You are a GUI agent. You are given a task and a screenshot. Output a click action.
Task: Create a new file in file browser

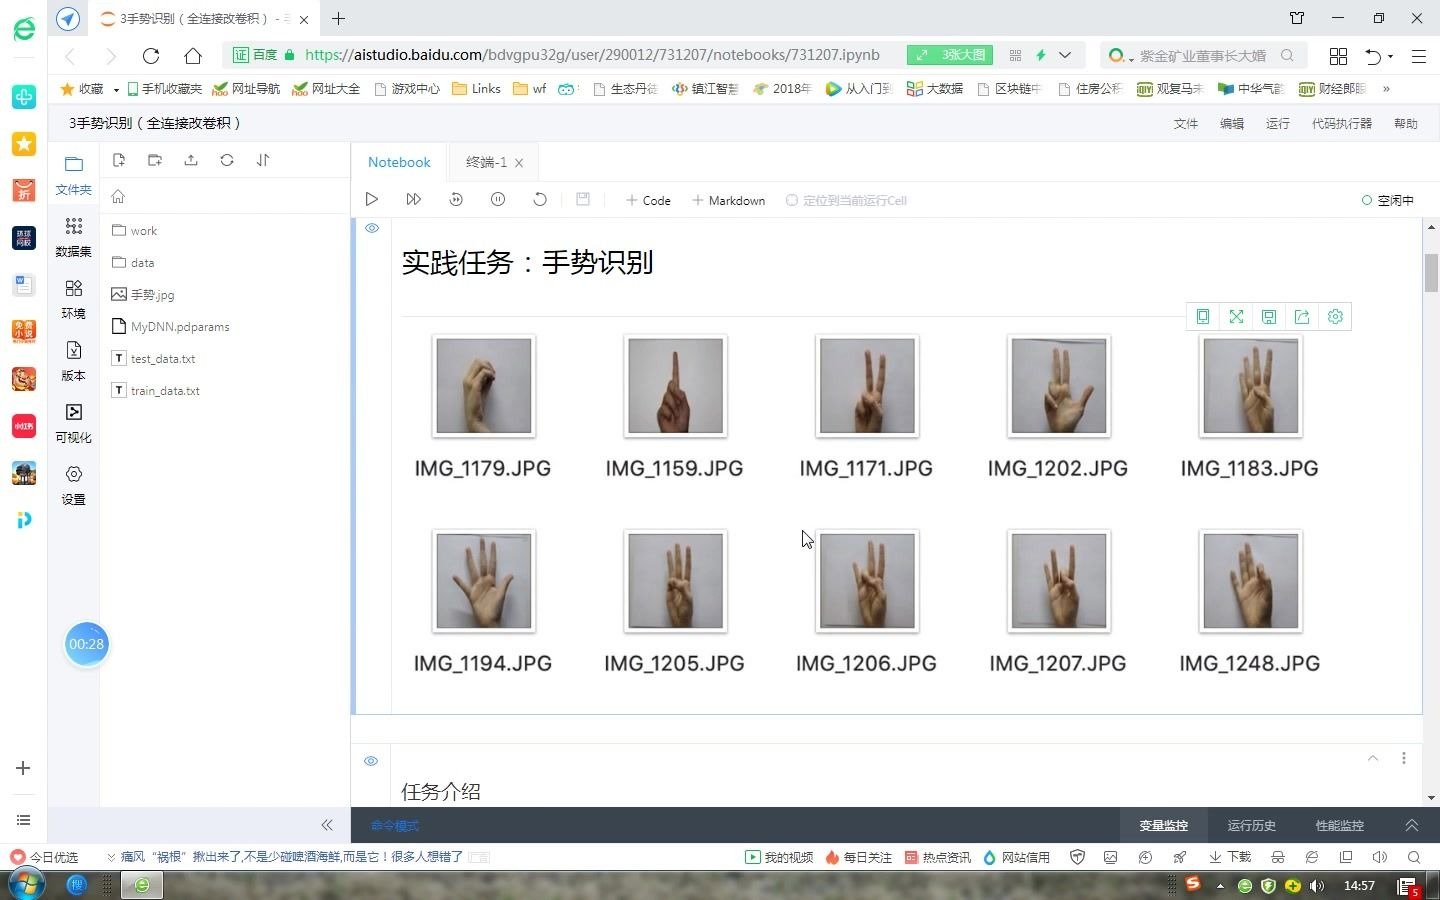(119, 160)
